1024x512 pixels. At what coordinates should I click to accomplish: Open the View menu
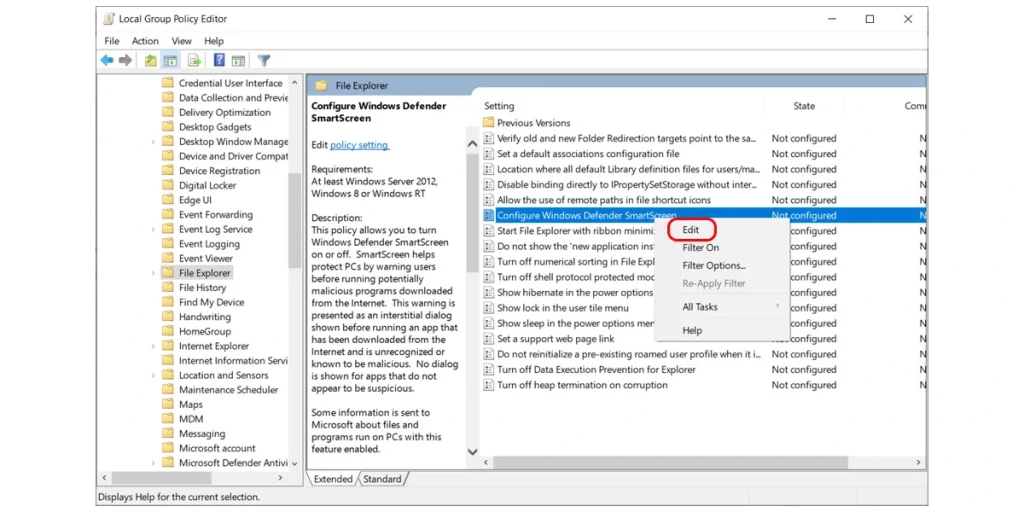(182, 40)
